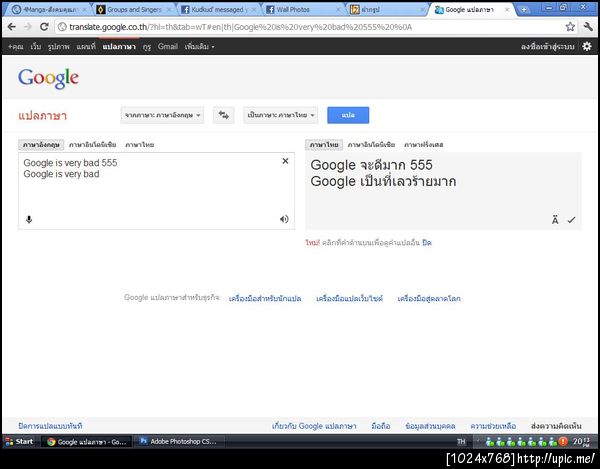Image resolution: width=600 pixels, height=469 pixels.
Task: Switch to Wall Photos tab
Action: click(303, 10)
